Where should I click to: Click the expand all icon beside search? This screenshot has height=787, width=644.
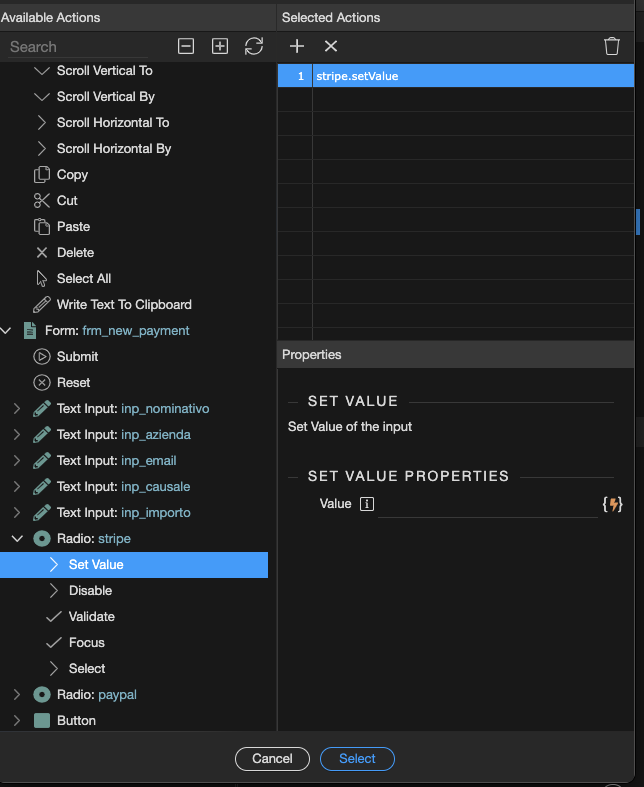(x=220, y=46)
